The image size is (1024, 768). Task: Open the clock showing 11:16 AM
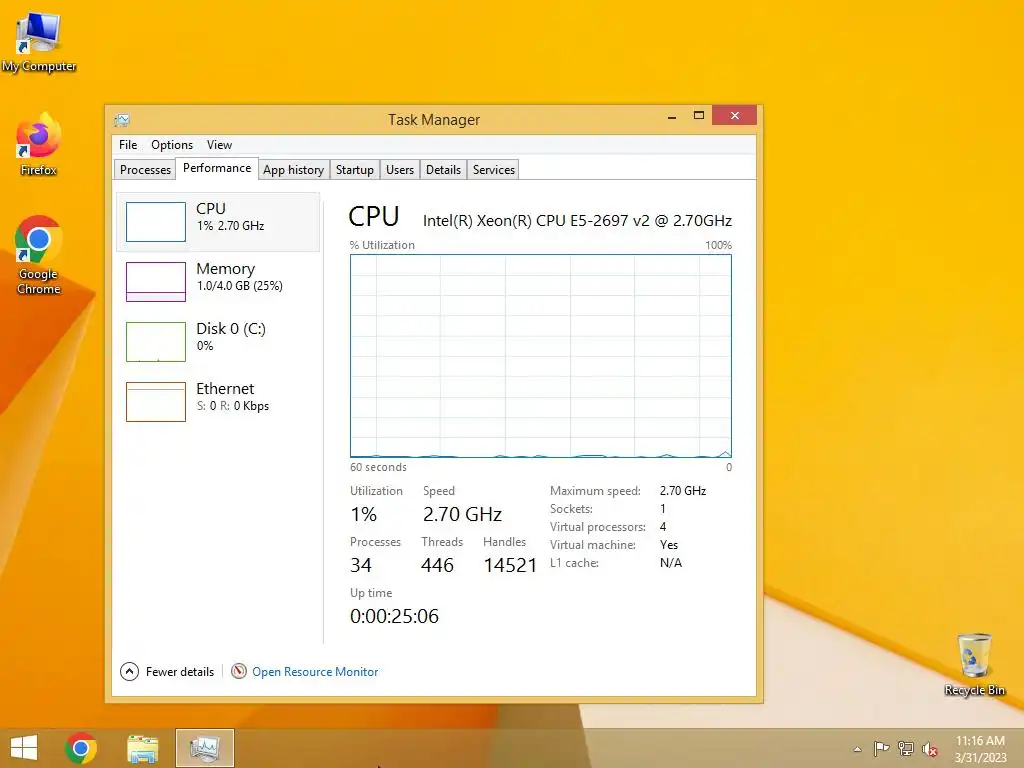tap(980, 749)
